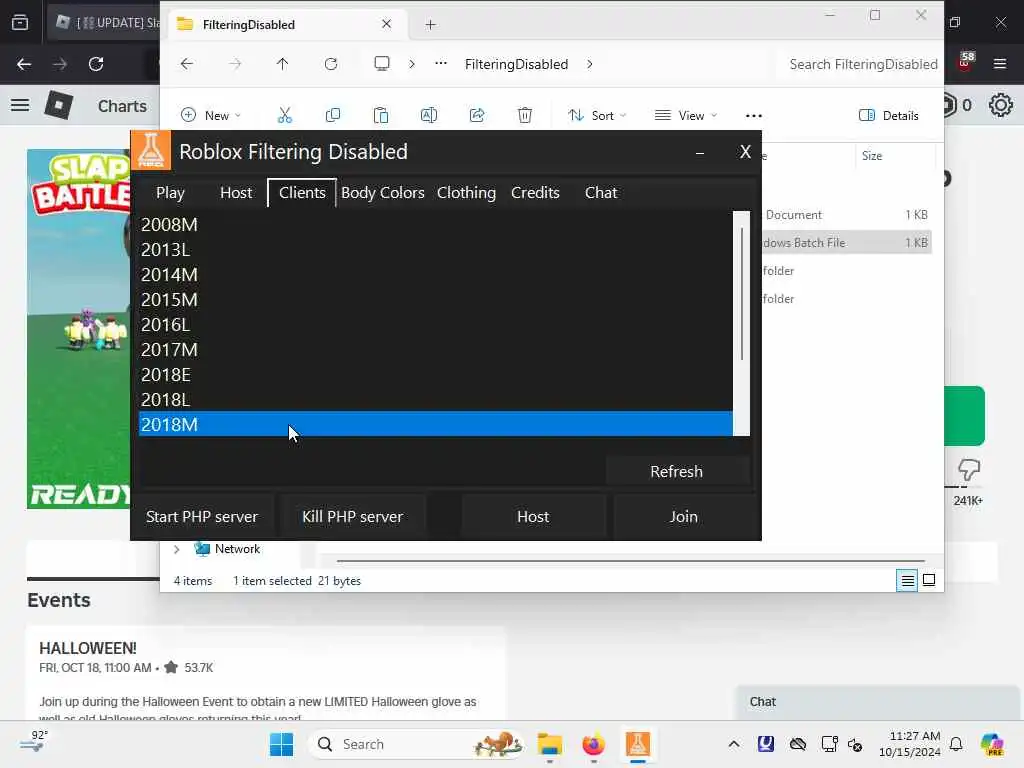The image size is (1024, 768).
Task: Select the 2016L client
Action: coord(436,325)
